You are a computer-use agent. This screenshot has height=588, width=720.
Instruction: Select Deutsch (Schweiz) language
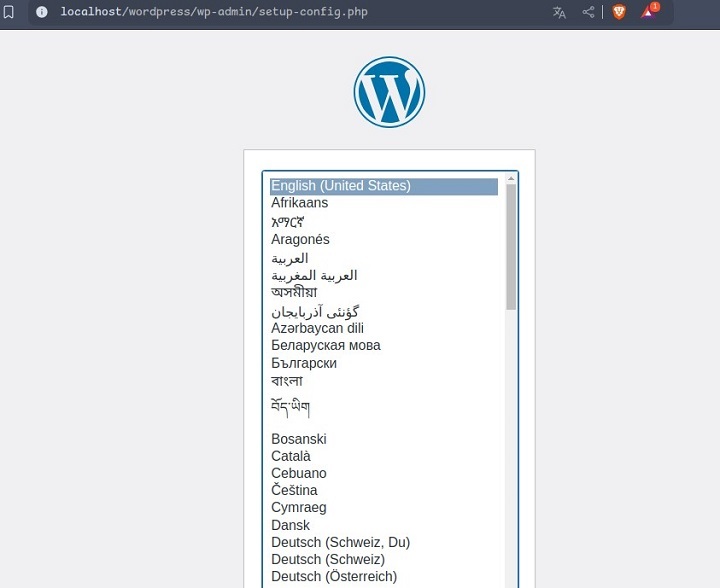click(384, 560)
